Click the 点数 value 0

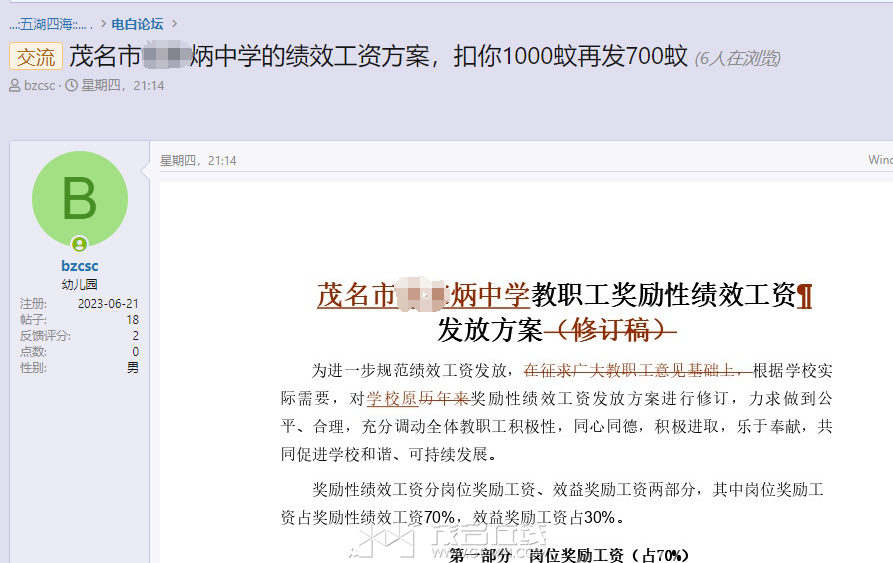136,351
